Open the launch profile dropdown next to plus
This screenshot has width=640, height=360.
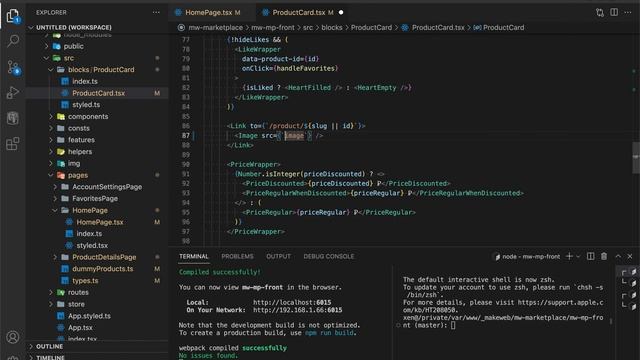pos(578,256)
